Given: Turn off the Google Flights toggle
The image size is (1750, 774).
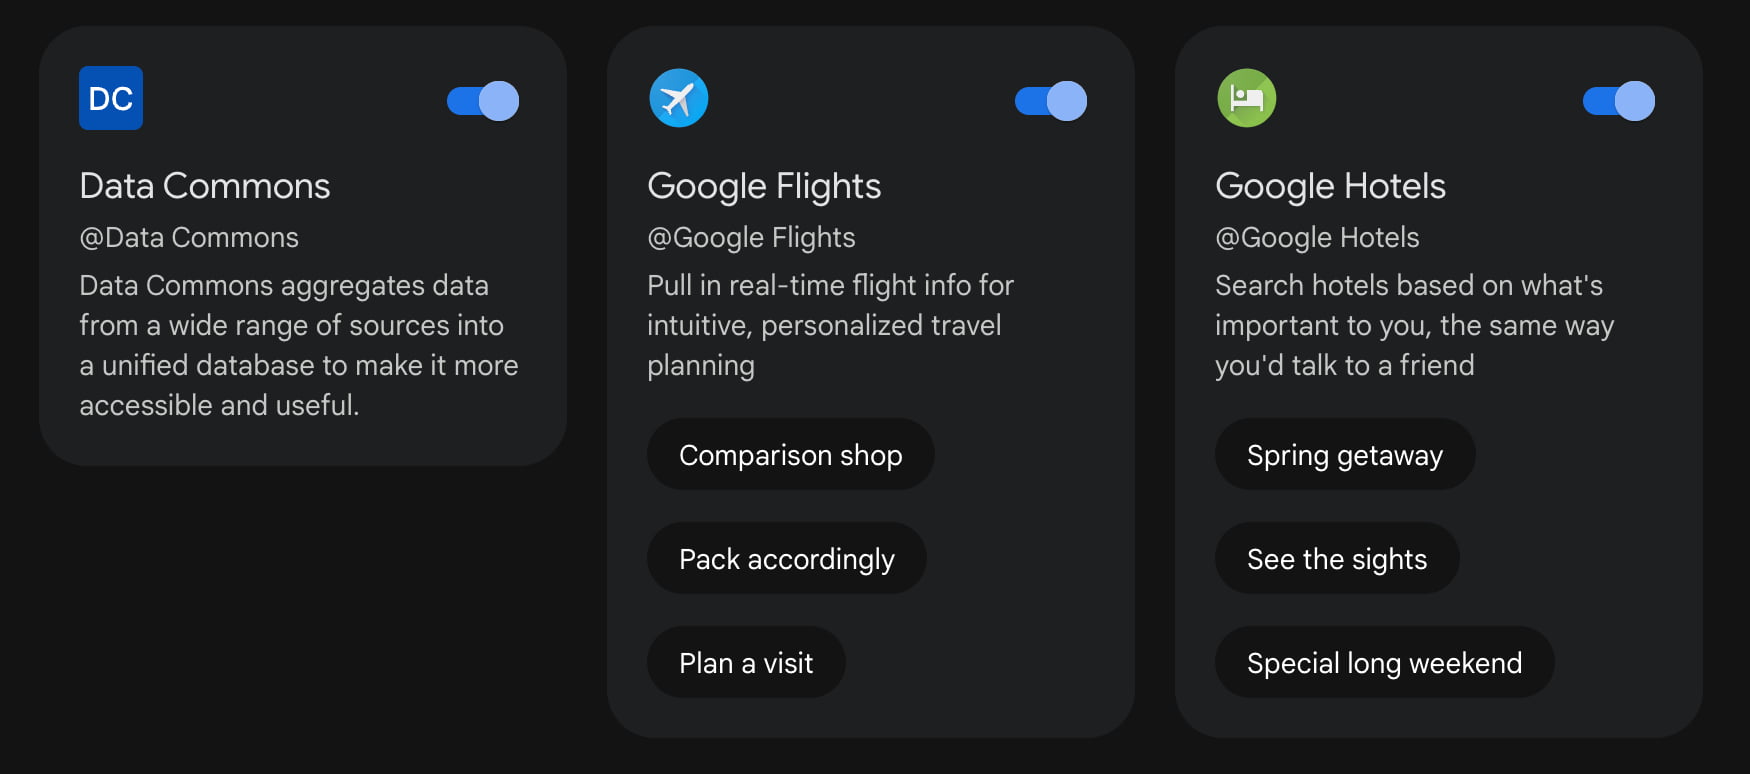Looking at the screenshot, I should 1051,101.
